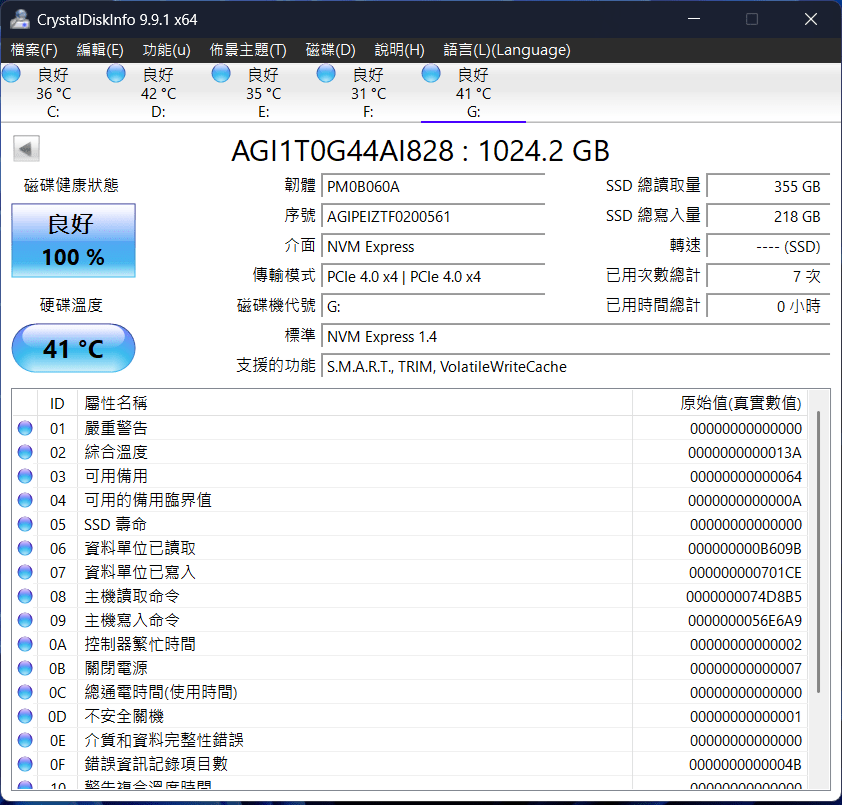Click status orb for attribute 02 綜合溫度
This screenshot has height=805, width=842.
pyautogui.click(x=25, y=452)
